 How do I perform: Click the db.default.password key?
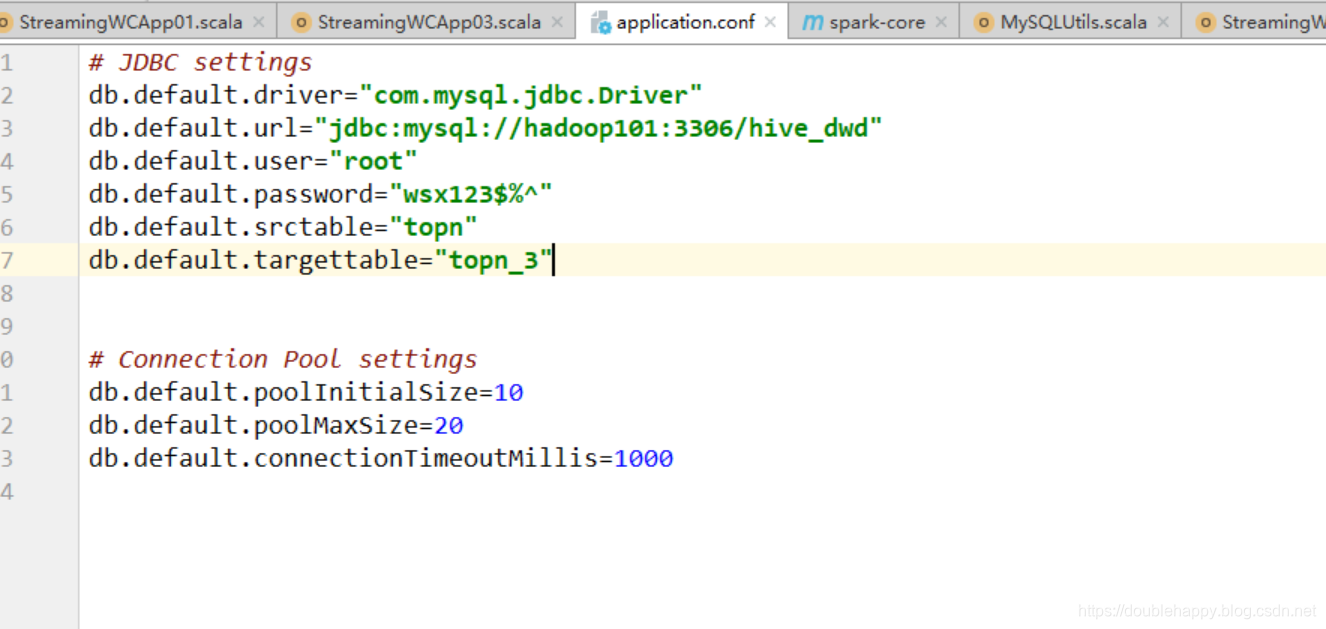(x=230, y=195)
